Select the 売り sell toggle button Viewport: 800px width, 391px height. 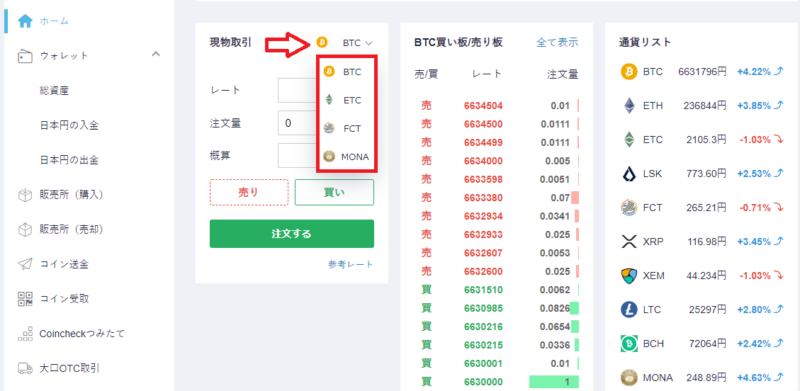[x=249, y=192]
